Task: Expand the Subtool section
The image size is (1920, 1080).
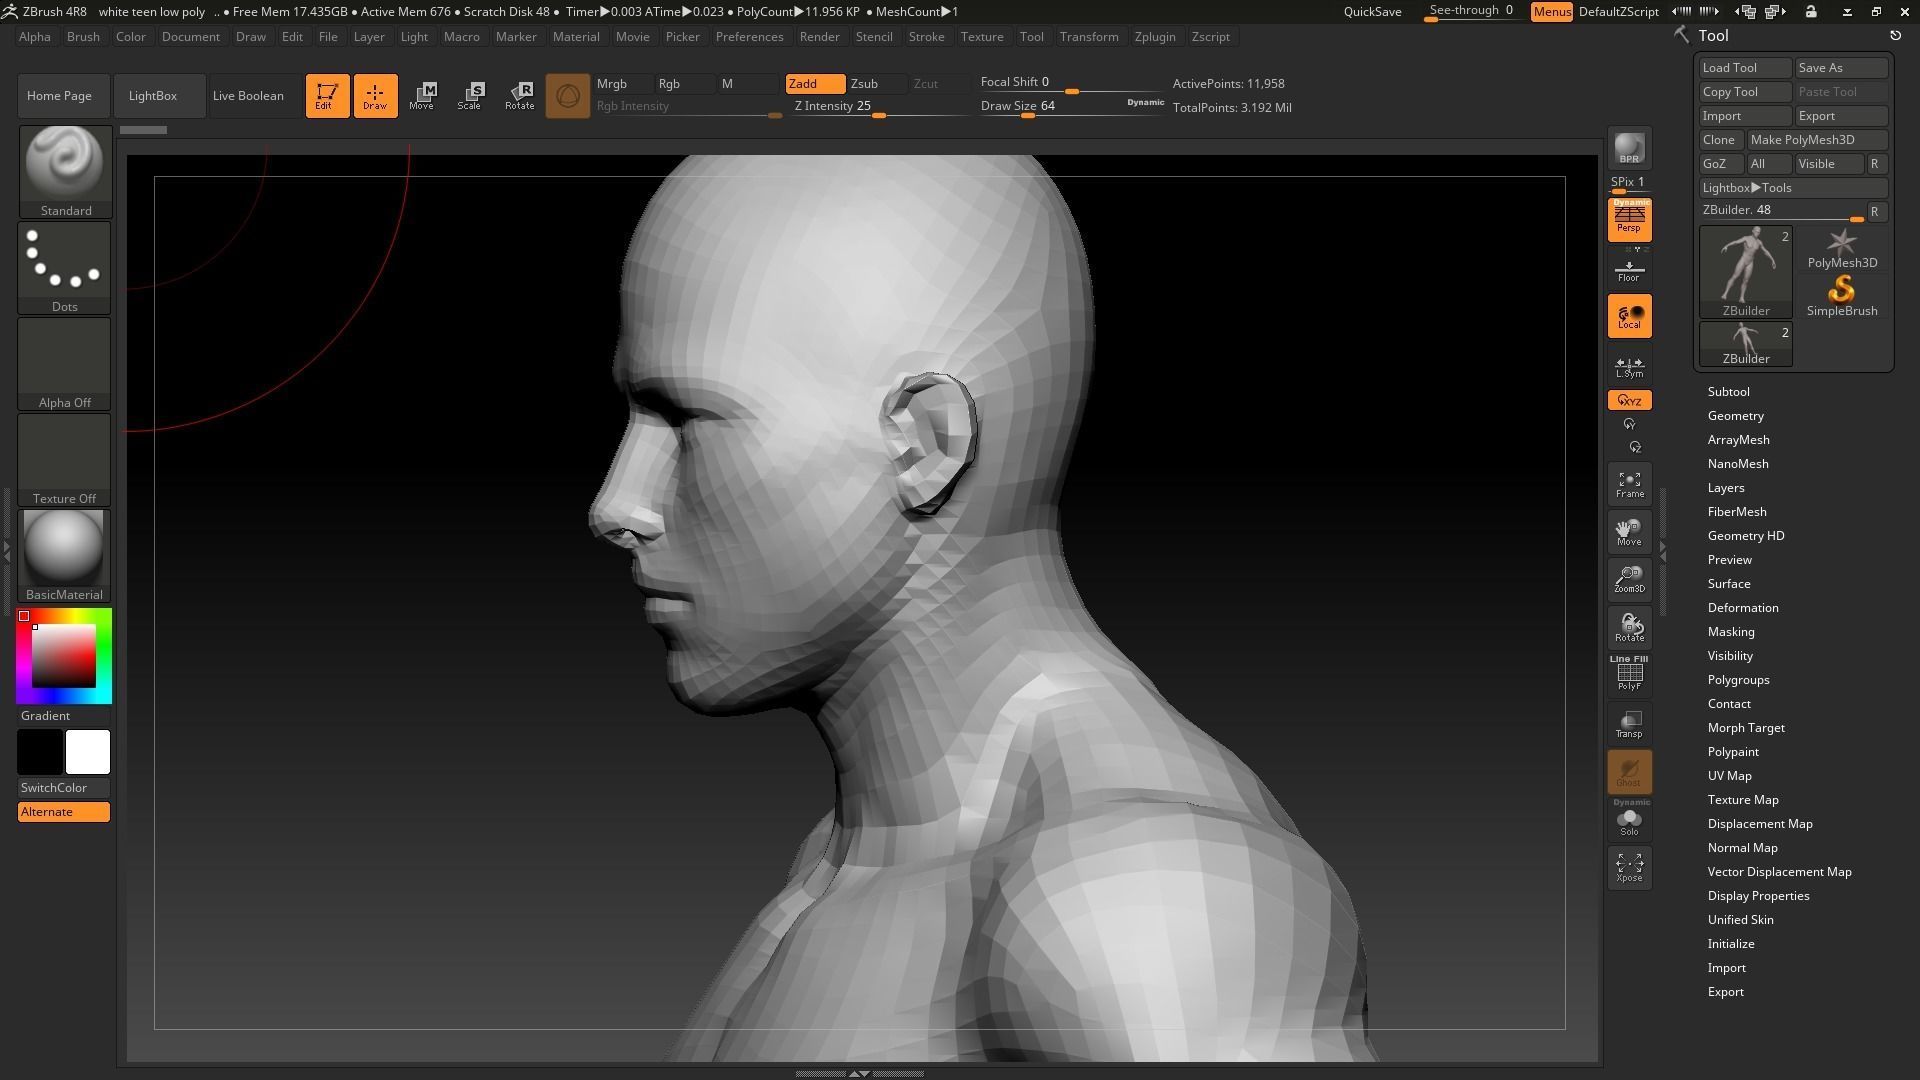Action: pyautogui.click(x=1728, y=392)
